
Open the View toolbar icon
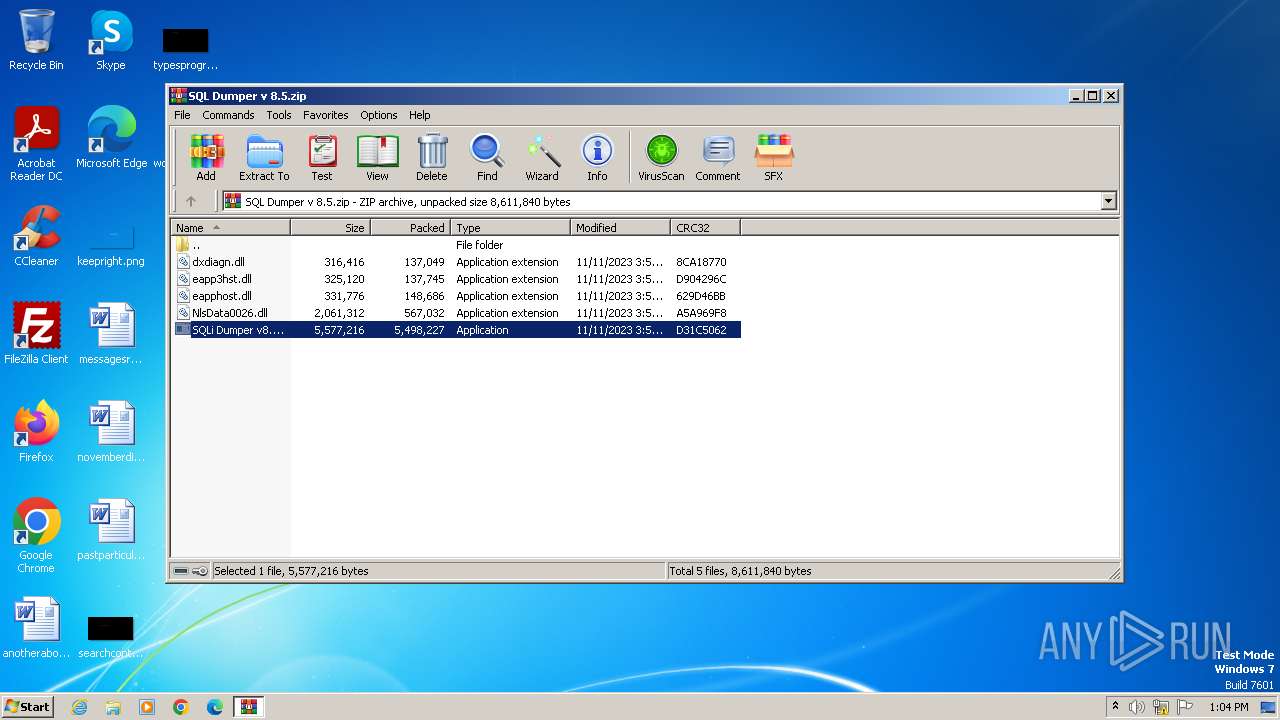tap(377, 158)
